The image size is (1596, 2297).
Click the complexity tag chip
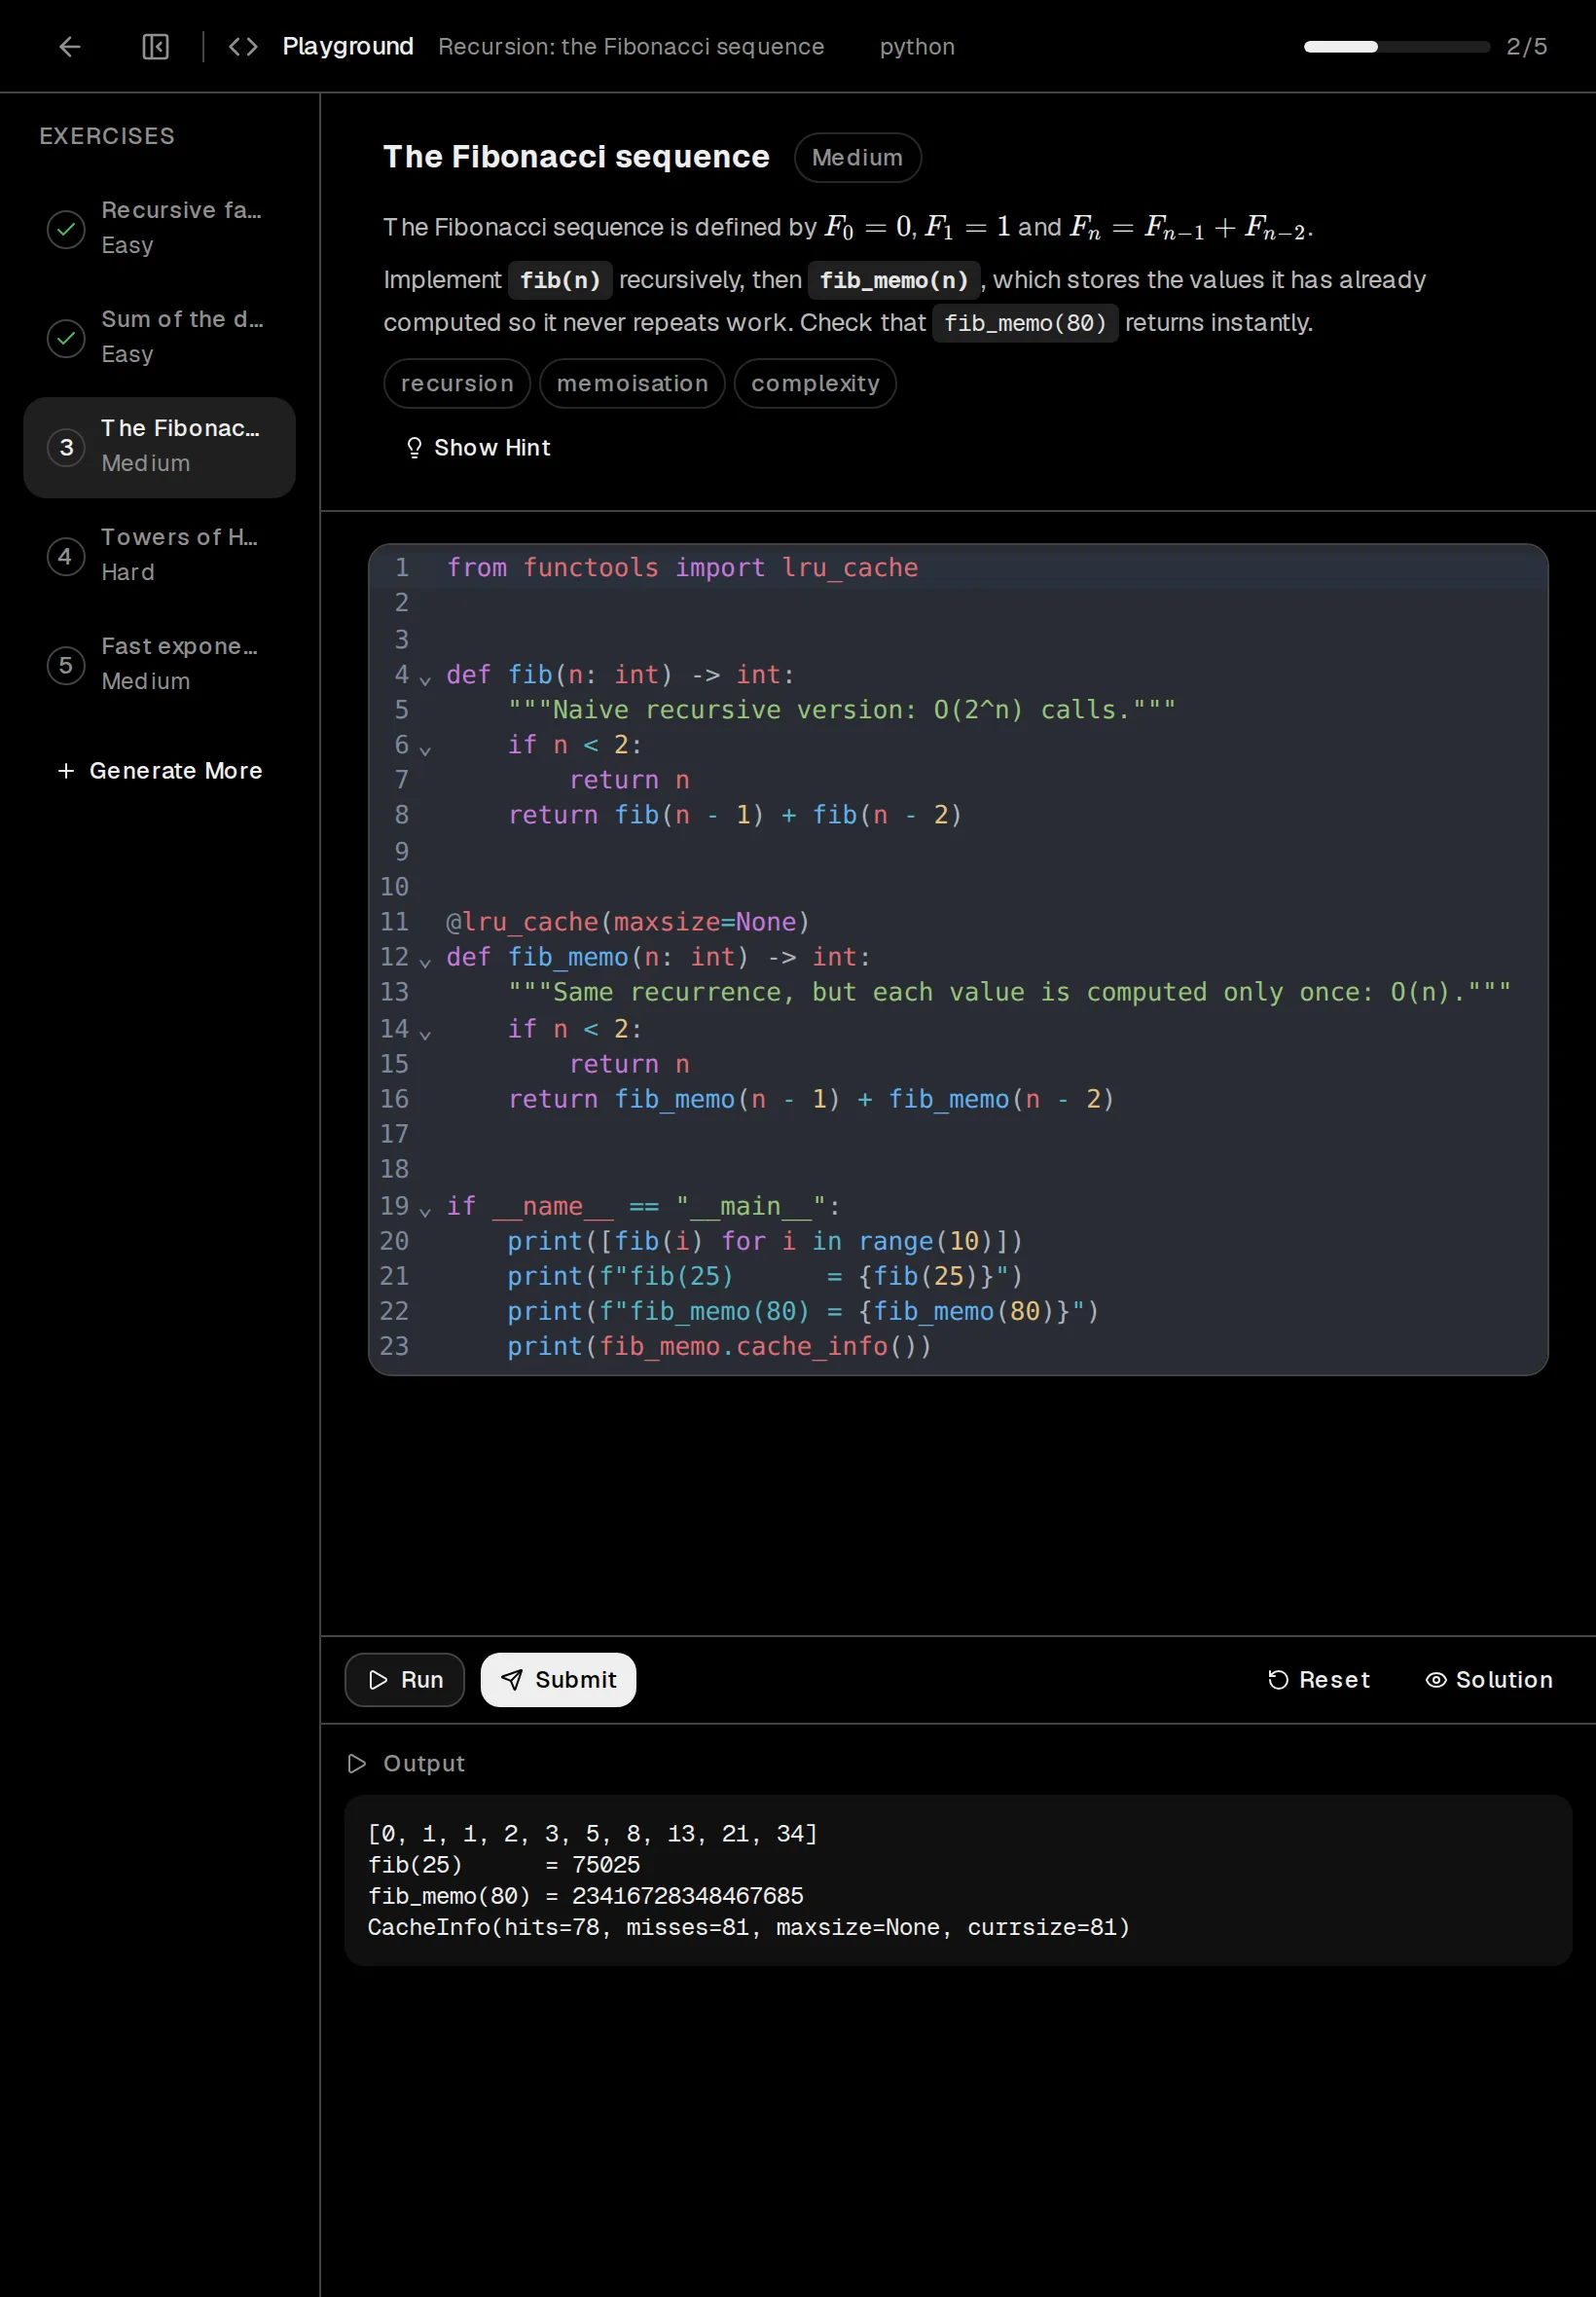[815, 384]
